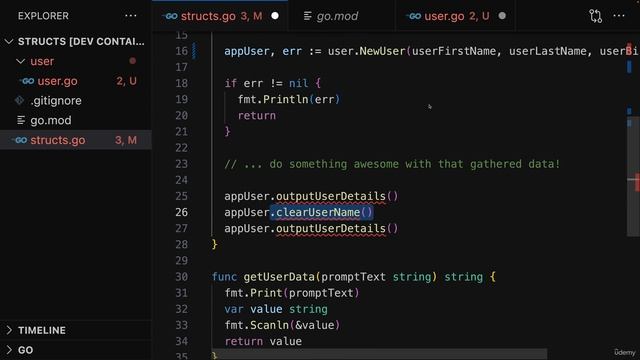Expand the GO section
Image resolution: width=640 pixels, height=360 pixels.
(9, 350)
